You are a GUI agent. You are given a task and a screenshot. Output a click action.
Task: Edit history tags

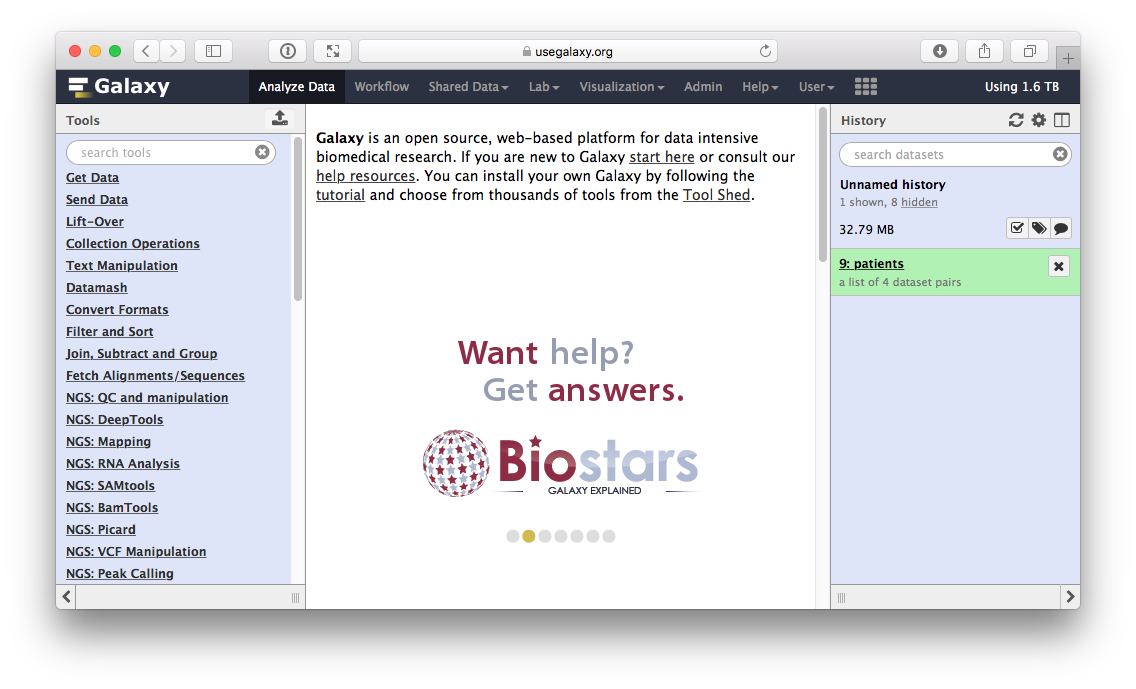pos(1039,229)
